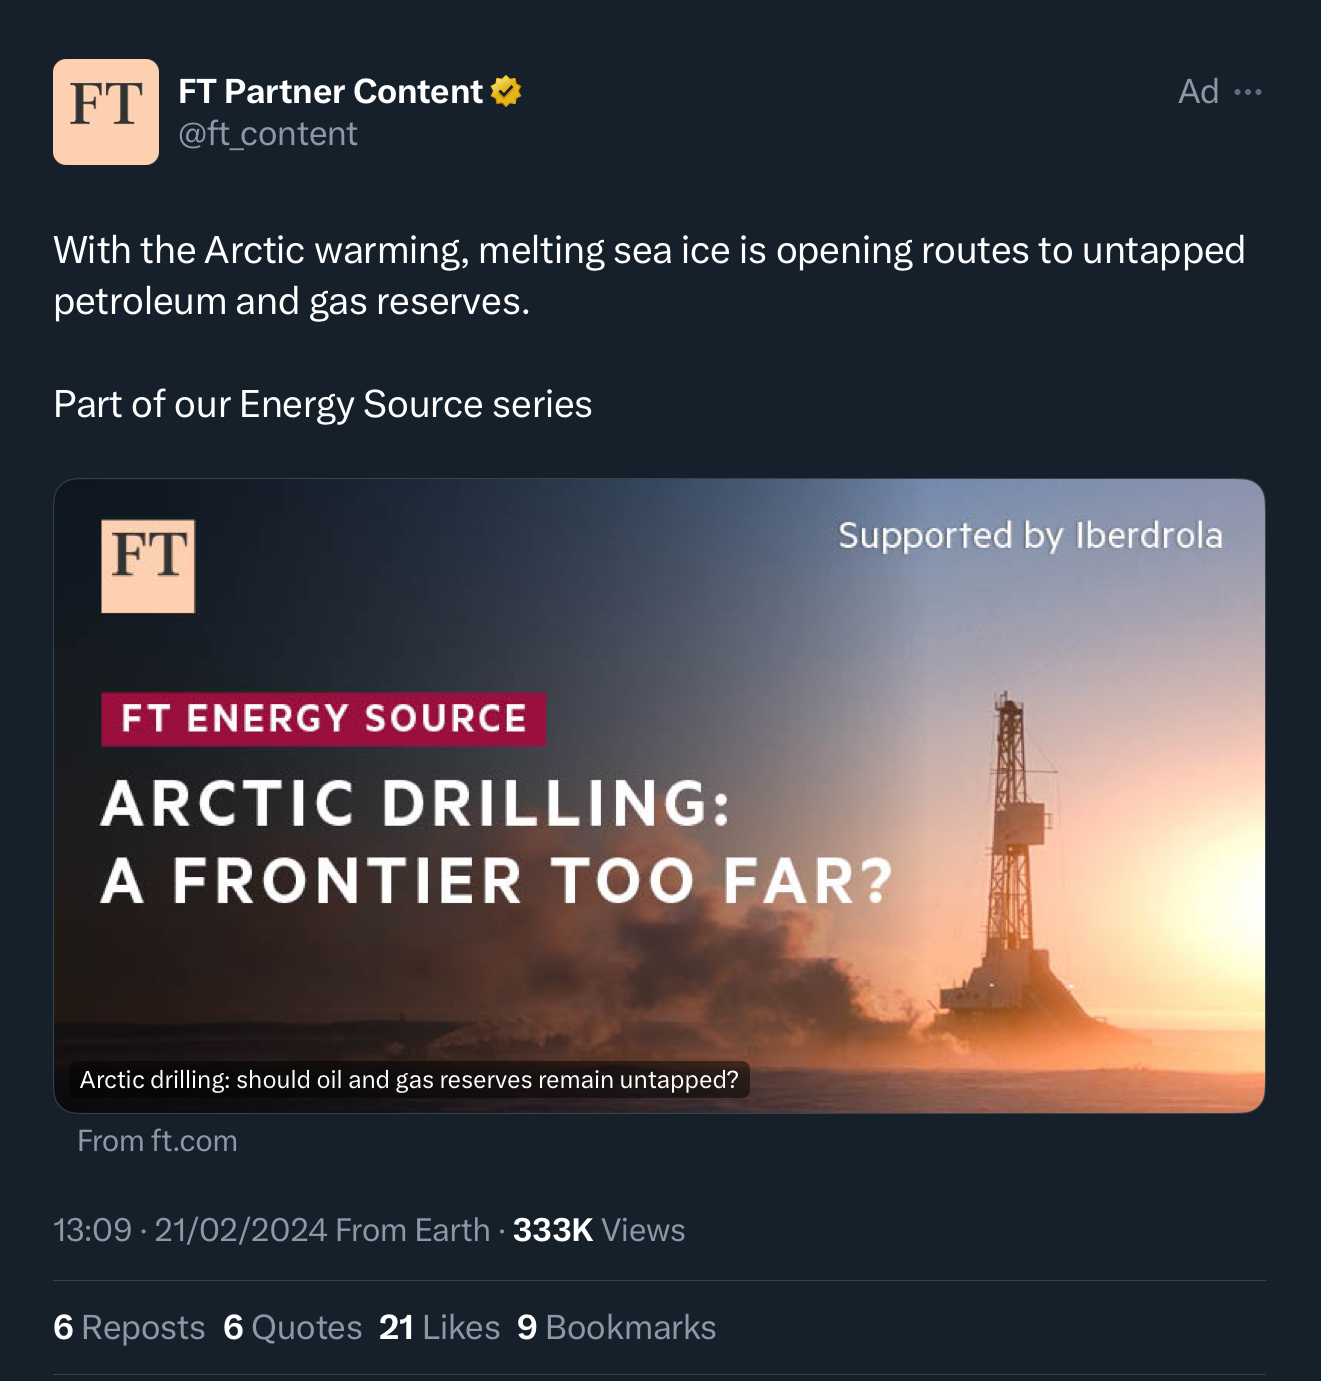
Task: Click the caption about untapped oil reserves
Action: coord(408,1080)
